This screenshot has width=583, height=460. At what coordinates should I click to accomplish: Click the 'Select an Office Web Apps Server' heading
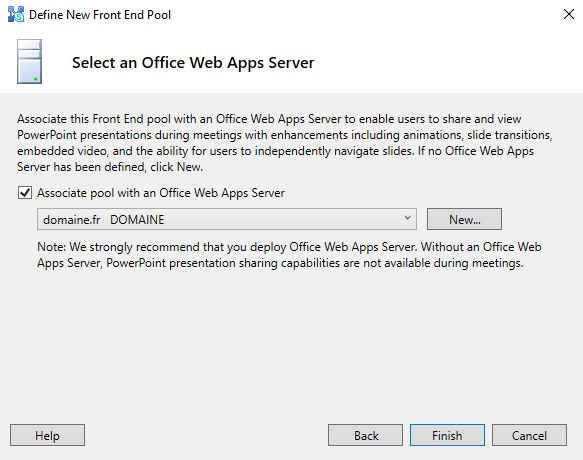click(193, 62)
